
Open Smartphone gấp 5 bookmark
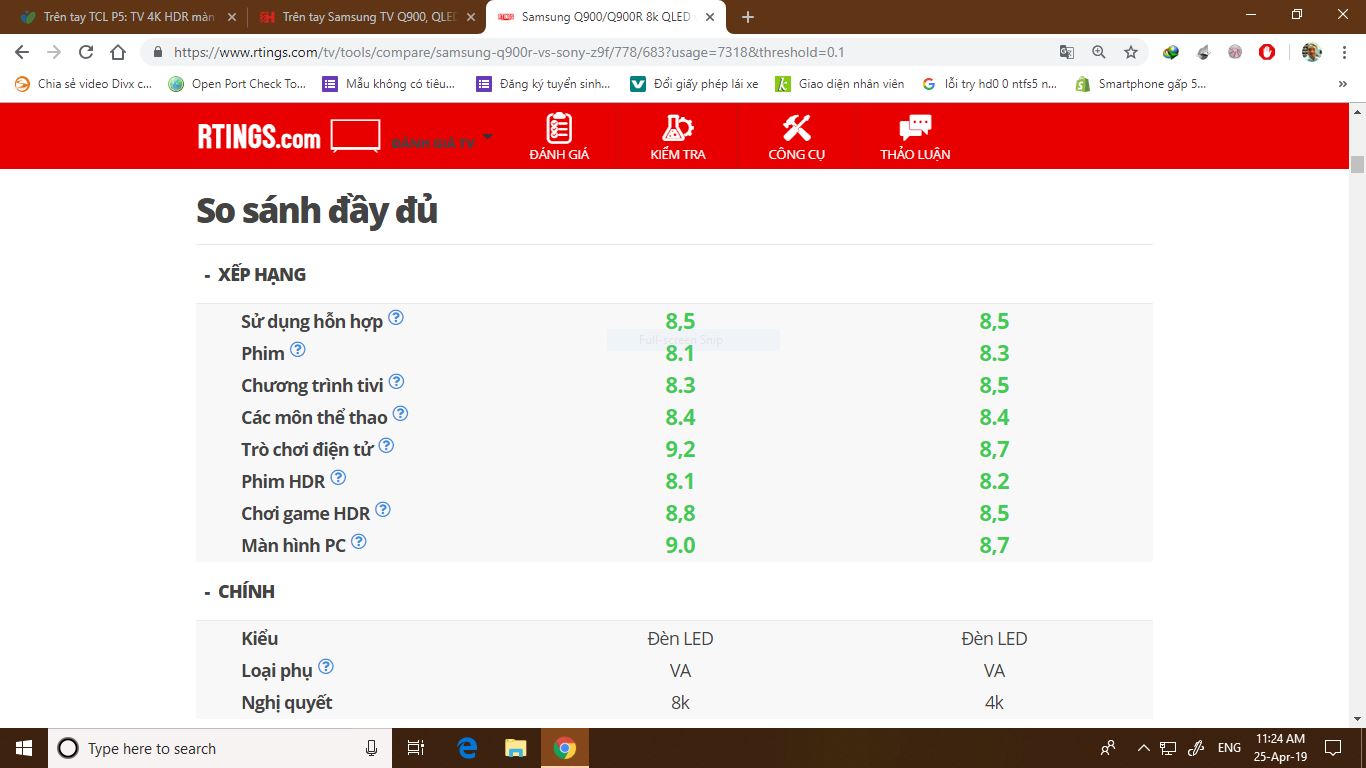(x=1141, y=84)
